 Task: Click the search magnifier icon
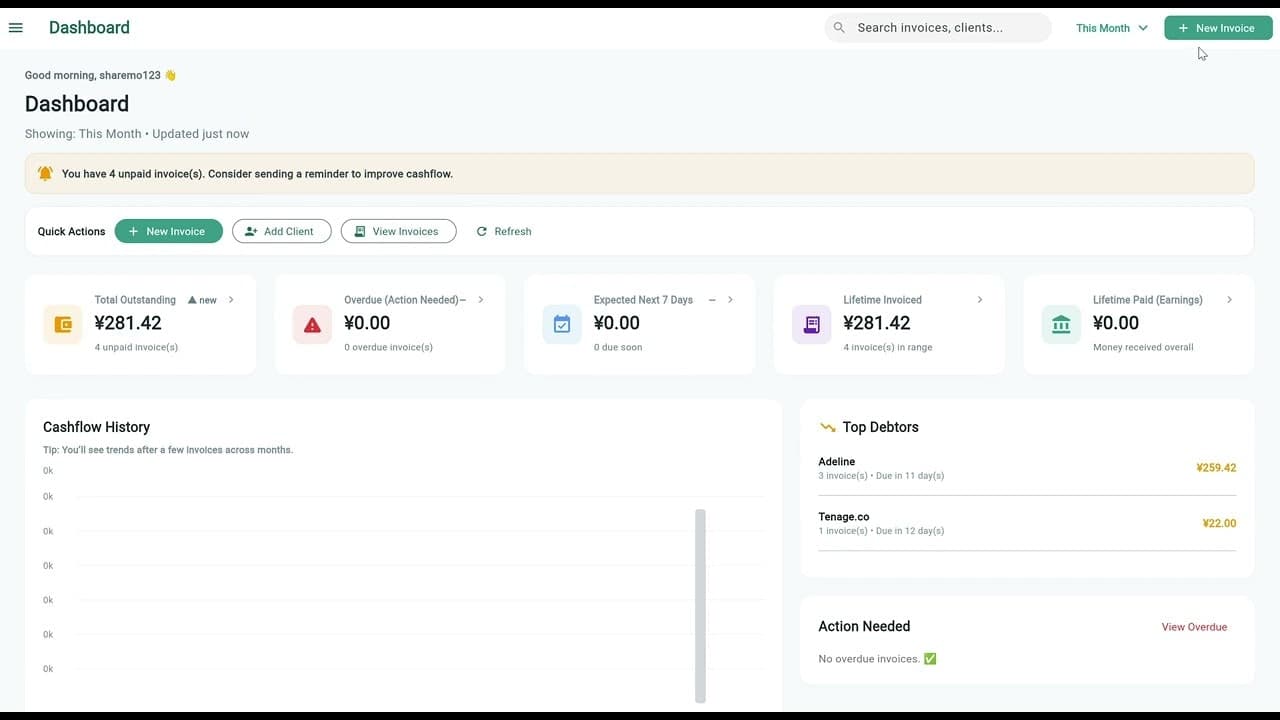[839, 27]
